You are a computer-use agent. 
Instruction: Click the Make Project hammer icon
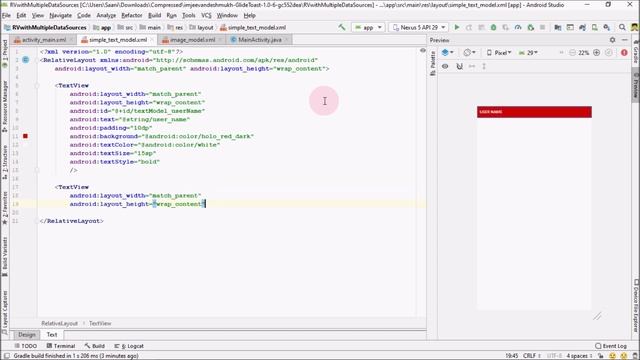click(x=342, y=27)
